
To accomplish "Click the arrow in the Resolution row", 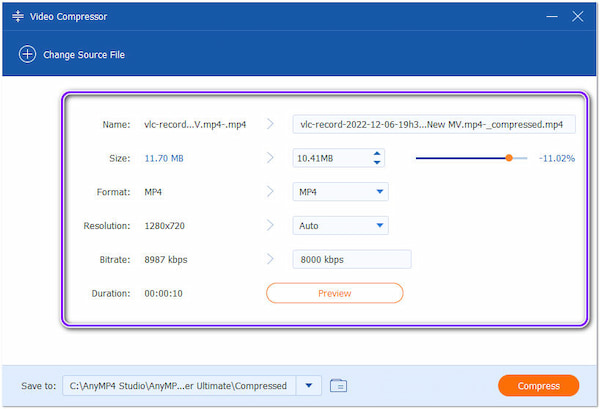I will pos(270,225).
